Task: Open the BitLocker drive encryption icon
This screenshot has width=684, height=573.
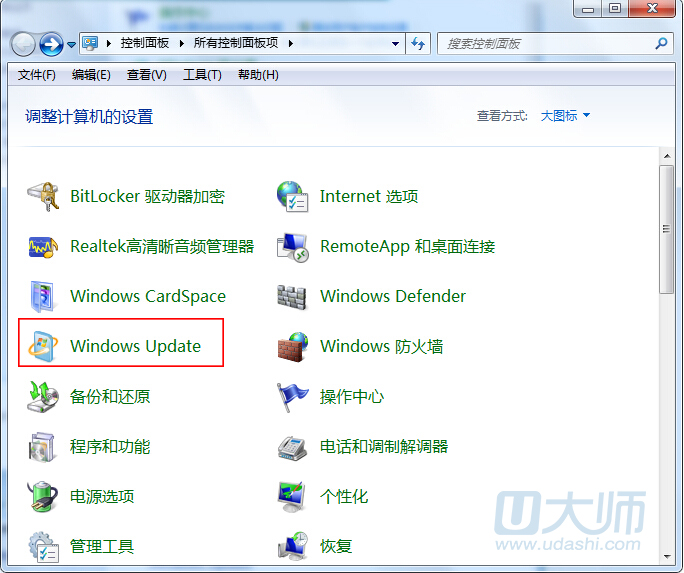Action: [43, 197]
